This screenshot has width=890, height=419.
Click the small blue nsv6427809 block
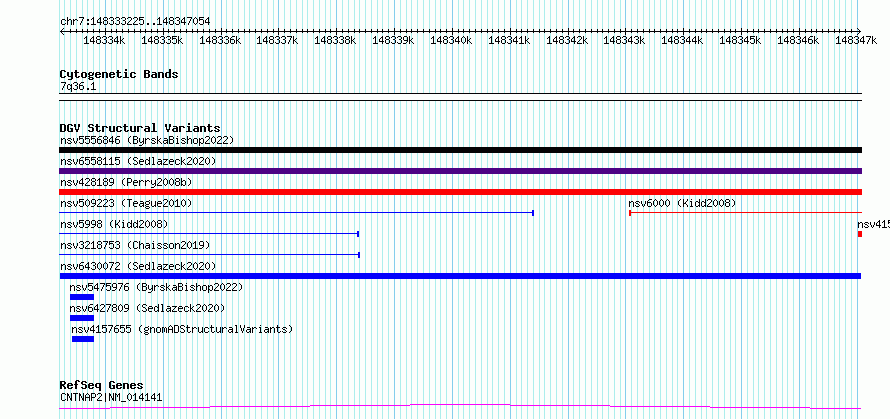point(82,318)
